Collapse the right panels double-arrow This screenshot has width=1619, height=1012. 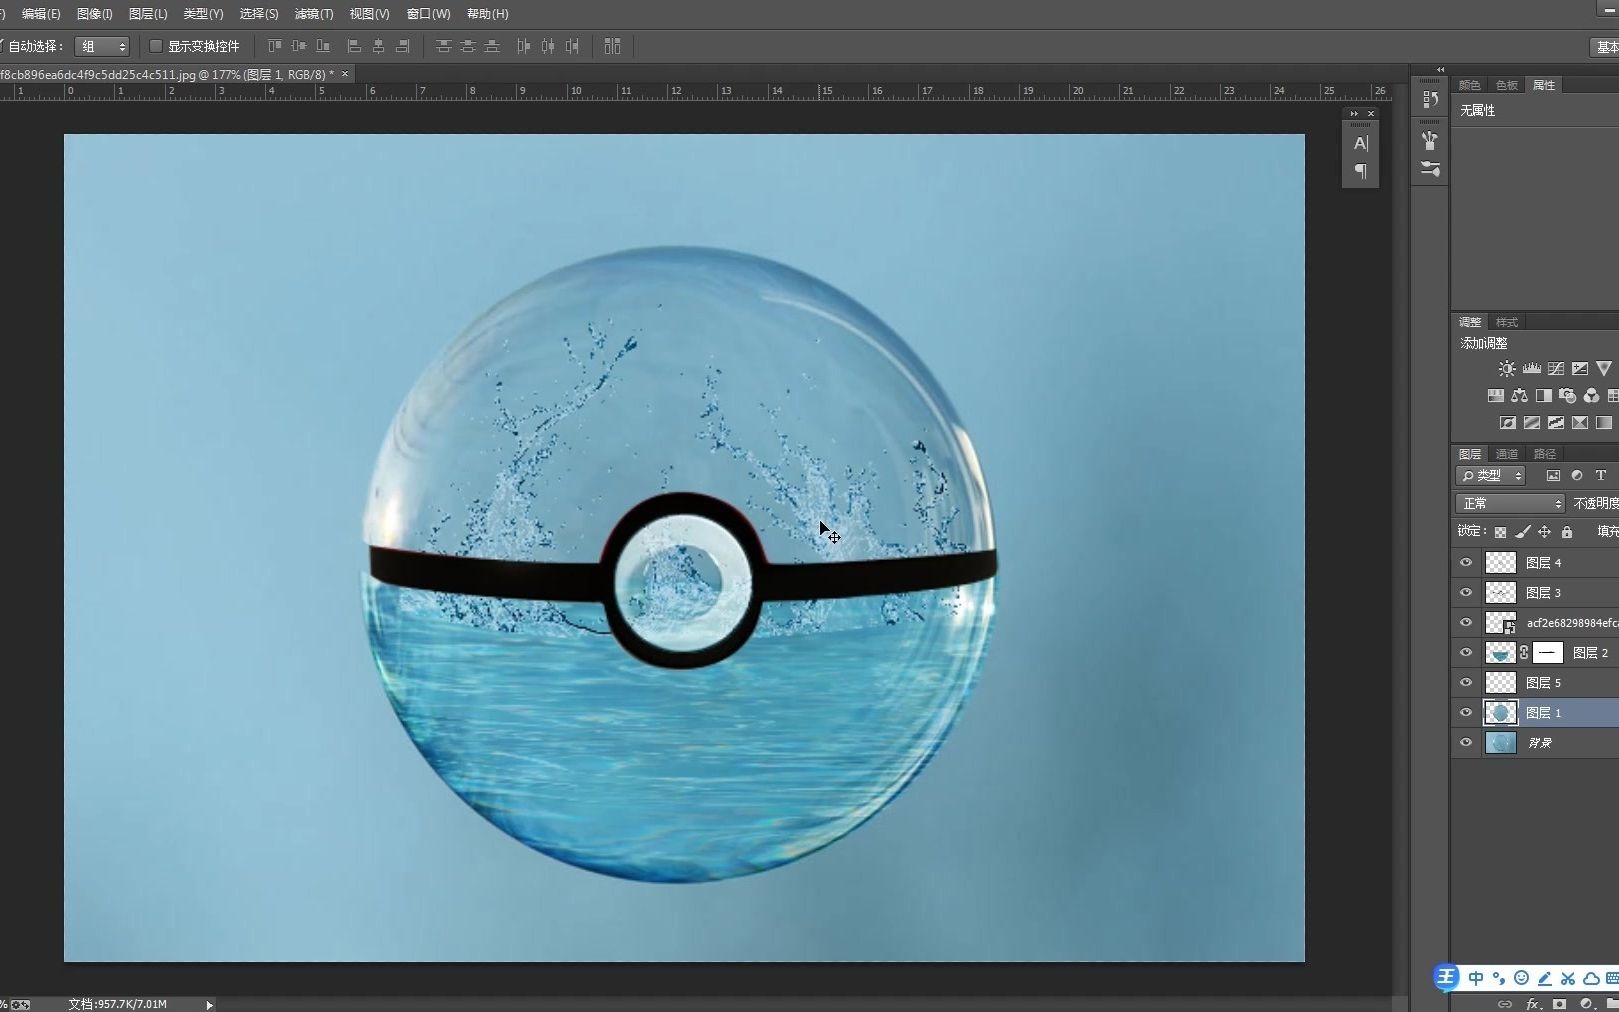coord(1441,70)
